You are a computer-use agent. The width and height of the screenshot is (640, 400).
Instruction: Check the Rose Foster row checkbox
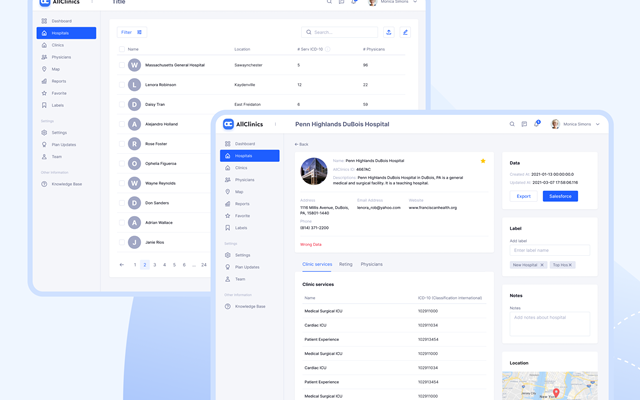pyautogui.click(x=122, y=144)
